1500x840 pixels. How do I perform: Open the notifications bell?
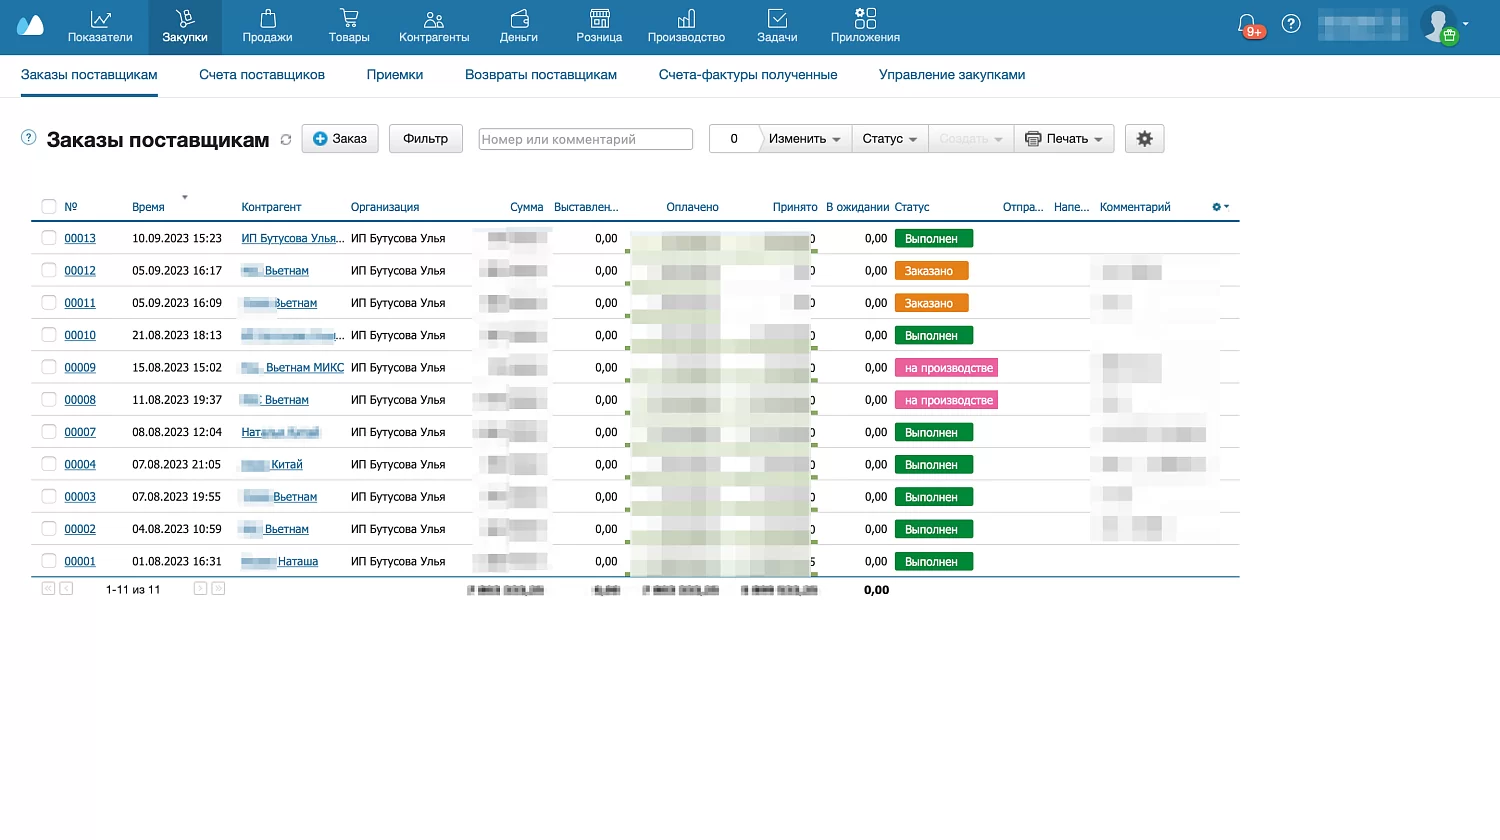pyautogui.click(x=1247, y=23)
